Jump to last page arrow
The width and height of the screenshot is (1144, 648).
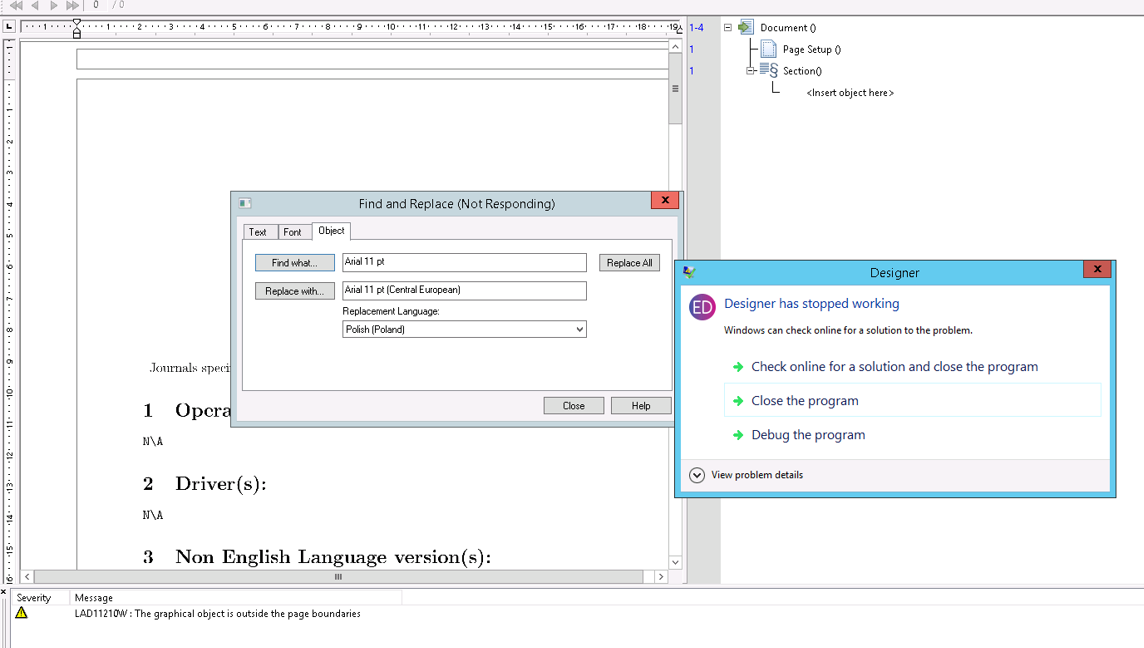[71, 6]
